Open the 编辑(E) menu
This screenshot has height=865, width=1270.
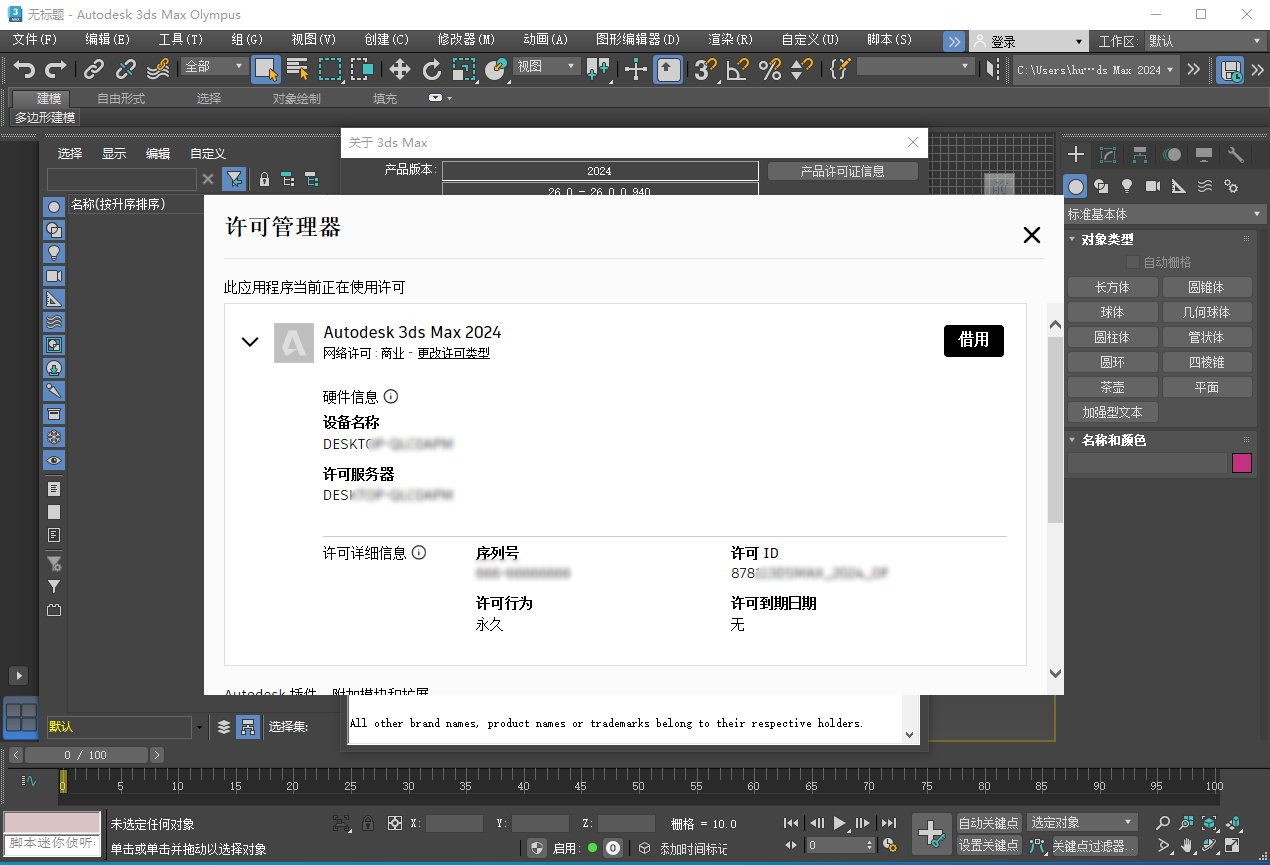click(x=108, y=40)
